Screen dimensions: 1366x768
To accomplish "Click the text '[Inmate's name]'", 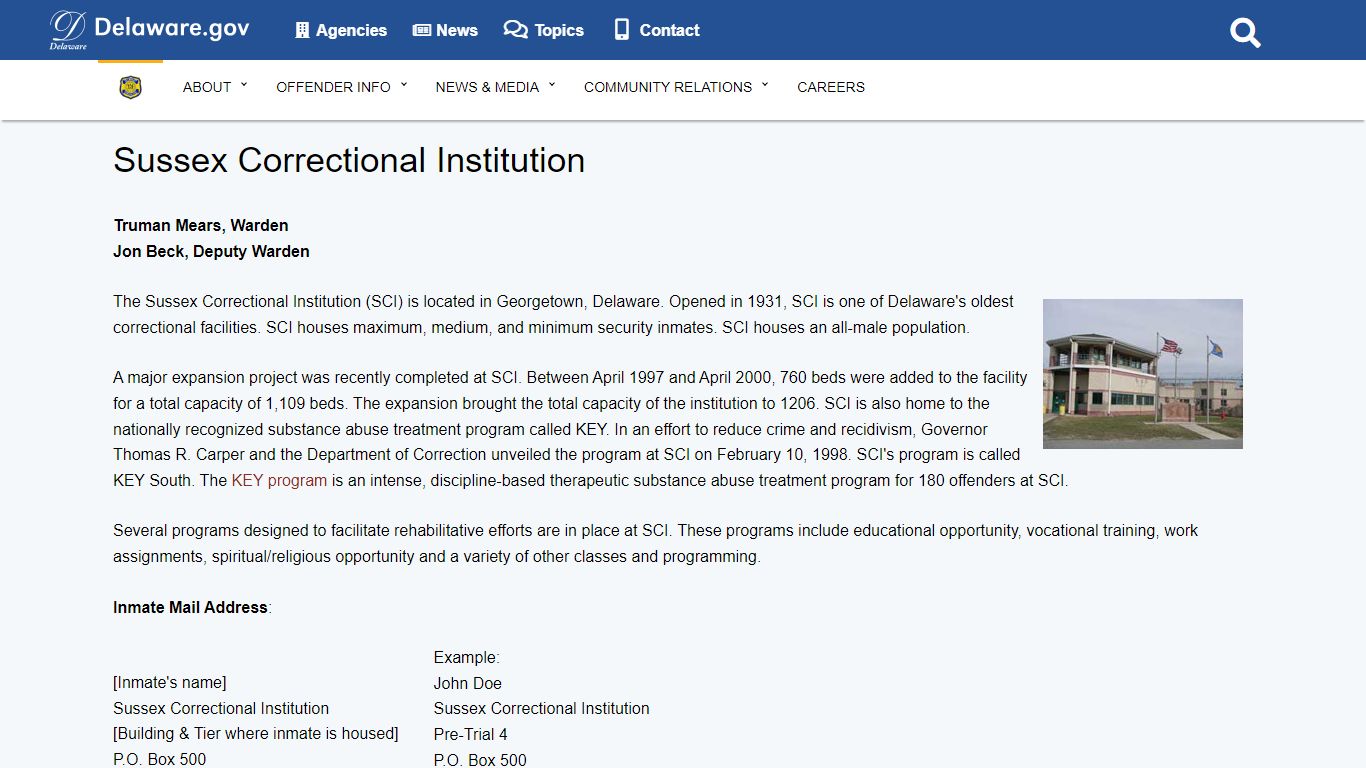I will 170,682.
